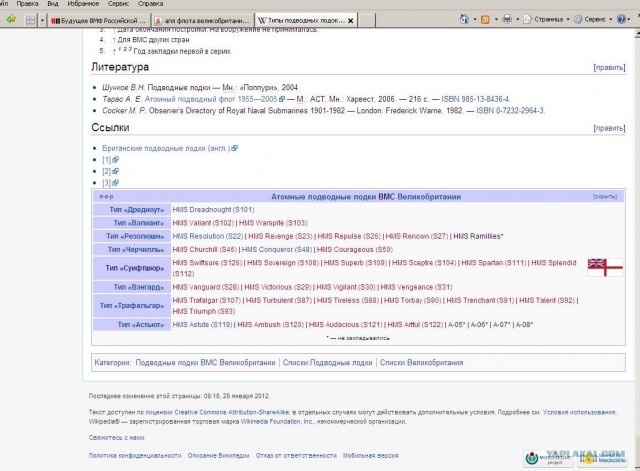Open Тип «Черчилль» row header
The image size is (640, 471).
pyautogui.click(x=136, y=249)
